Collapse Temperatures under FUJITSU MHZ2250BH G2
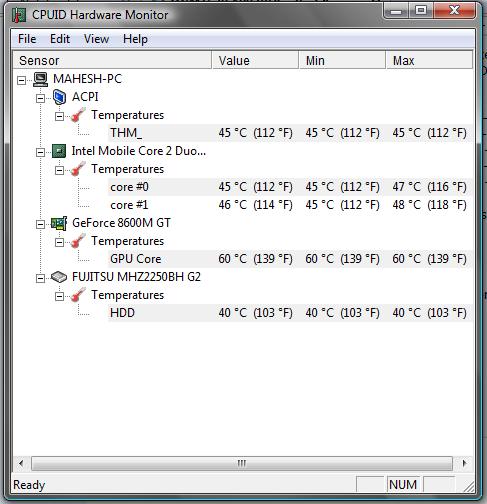The width and height of the screenshot is (487, 504). (x=59, y=296)
